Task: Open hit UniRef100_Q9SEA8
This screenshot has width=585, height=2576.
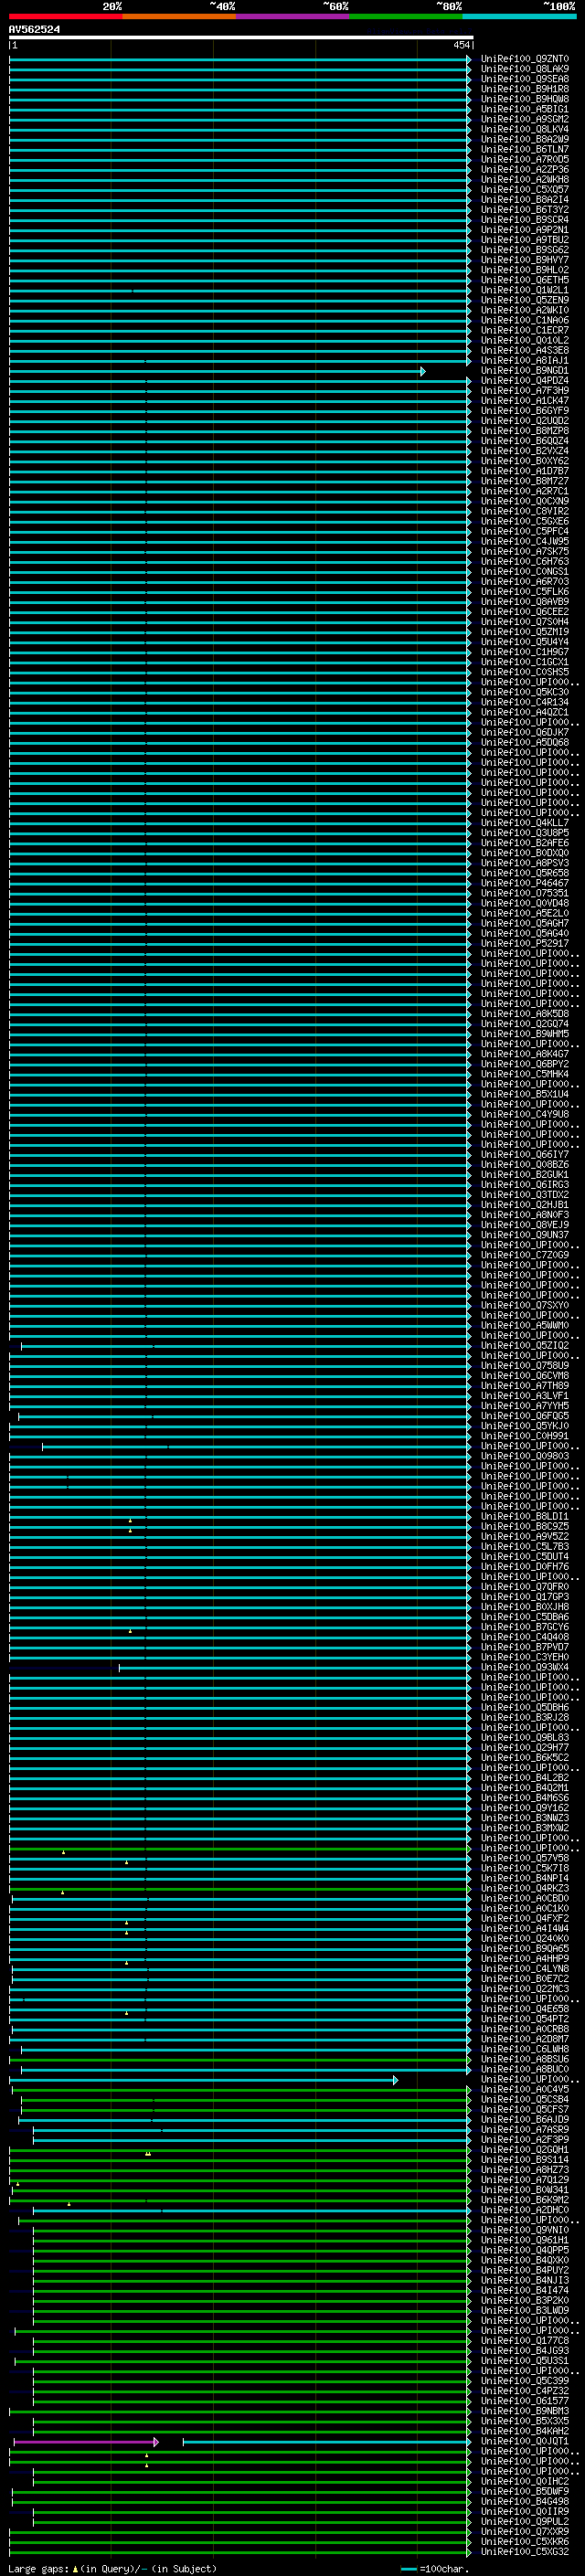Action: pyautogui.click(x=525, y=80)
